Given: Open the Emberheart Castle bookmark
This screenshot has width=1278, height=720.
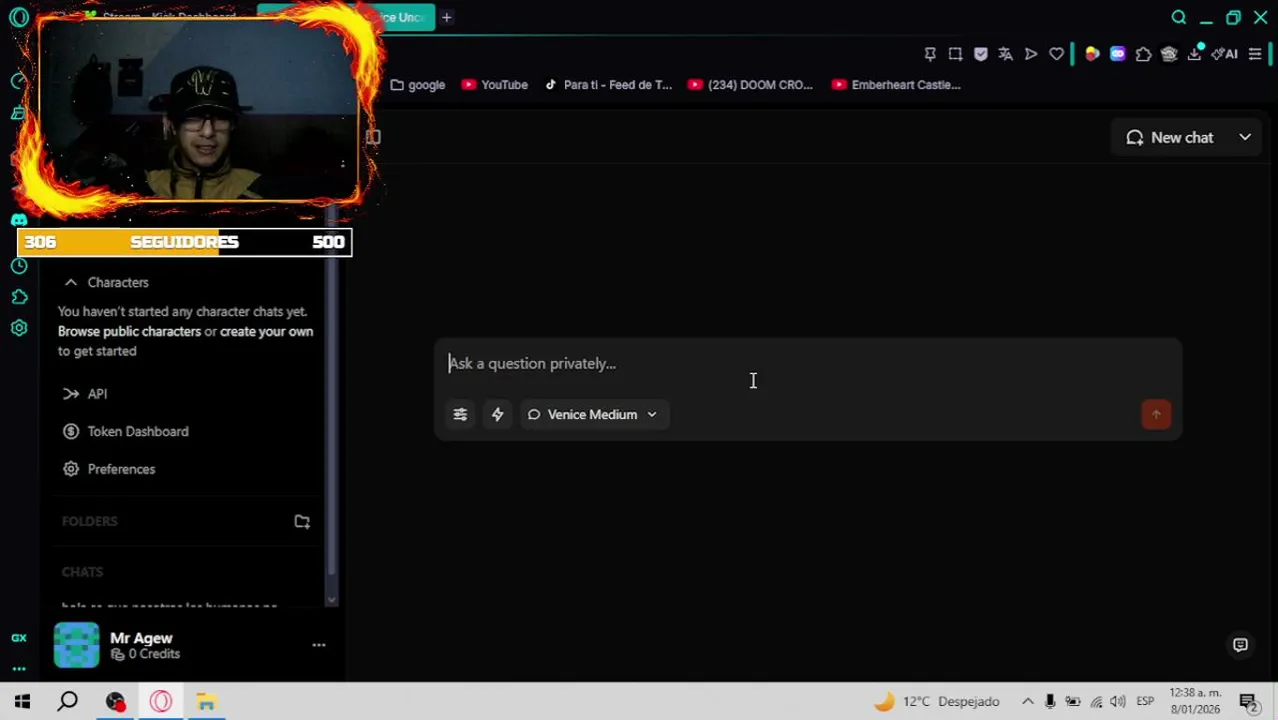Looking at the screenshot, I should 896,85.
